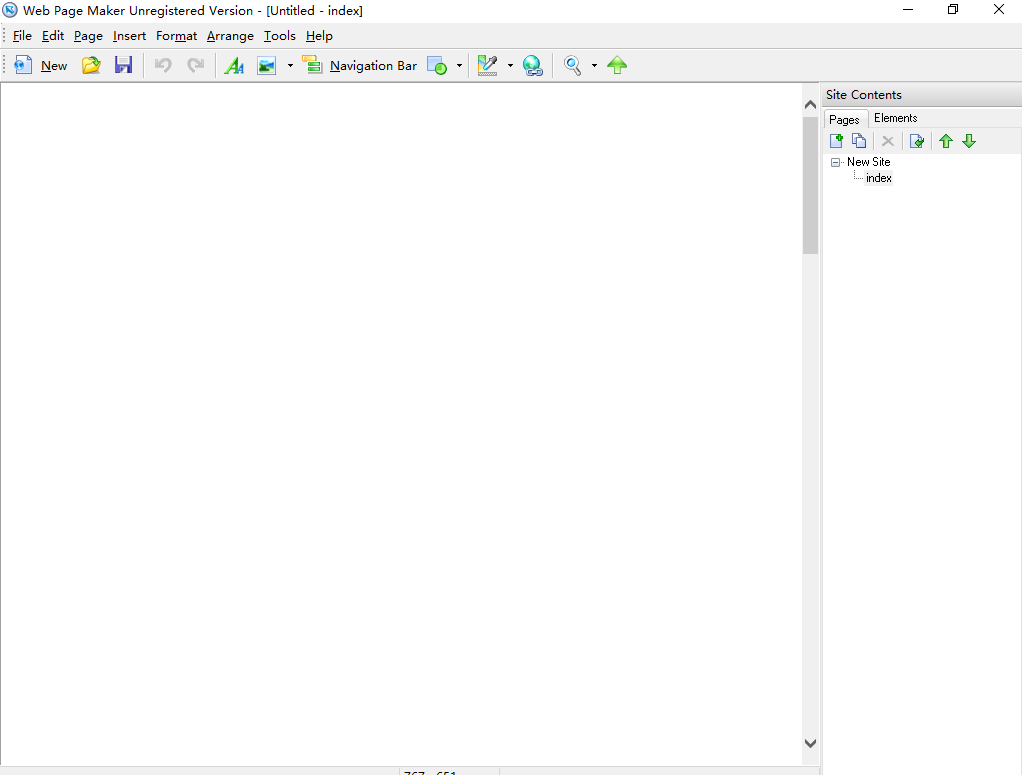Screen dimensions: 1022x775
Task: Save the current project
Action: [x=124, y=65]
